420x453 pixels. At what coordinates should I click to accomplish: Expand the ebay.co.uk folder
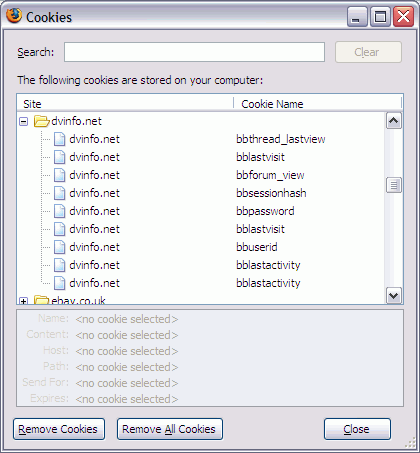tap(23, 301)
